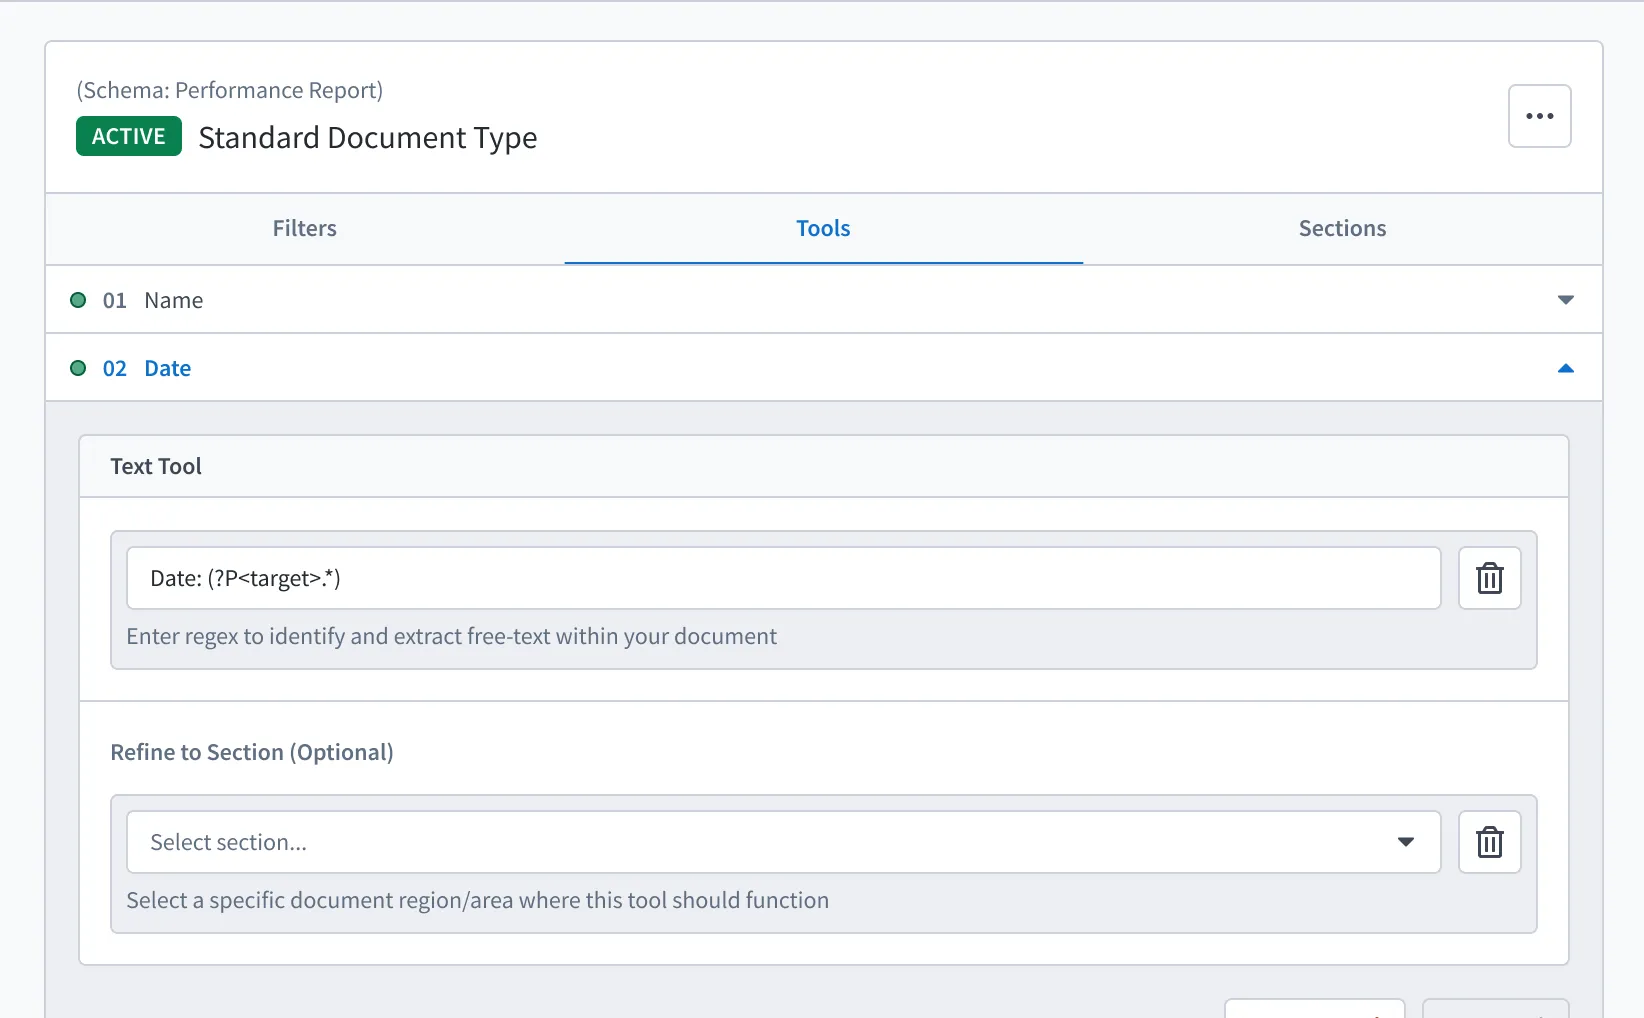Remove the Refine to Section selection
The width and height of the screenshot is (1644, 1018).
pos(1489,842)
